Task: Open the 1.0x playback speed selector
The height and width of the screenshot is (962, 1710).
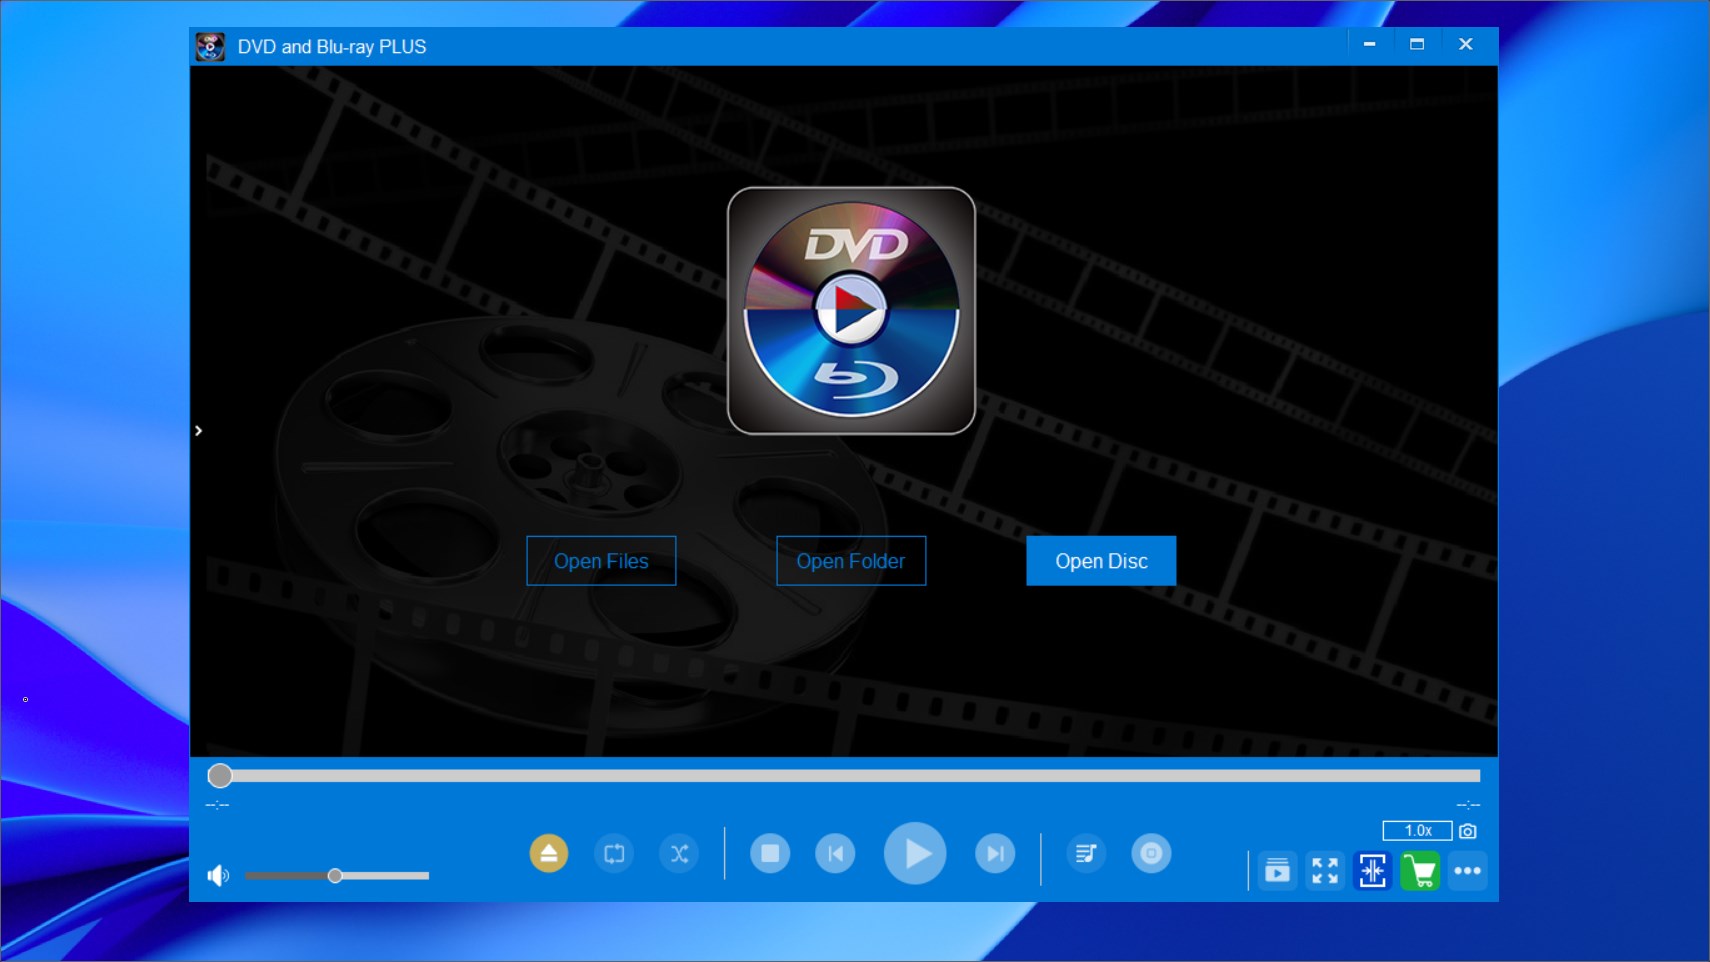Action: tap(1417, 830)
